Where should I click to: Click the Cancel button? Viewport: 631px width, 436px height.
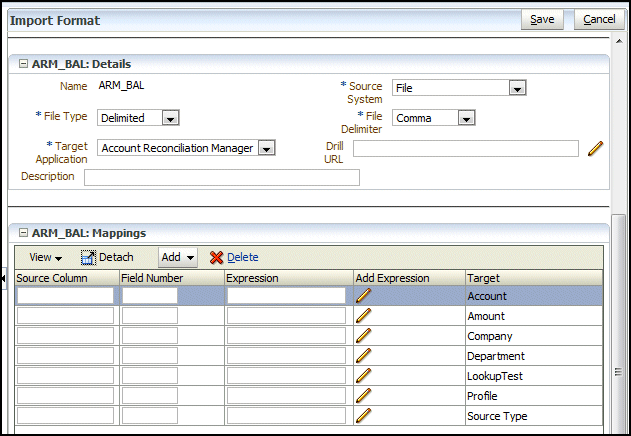tap(599, 19)
